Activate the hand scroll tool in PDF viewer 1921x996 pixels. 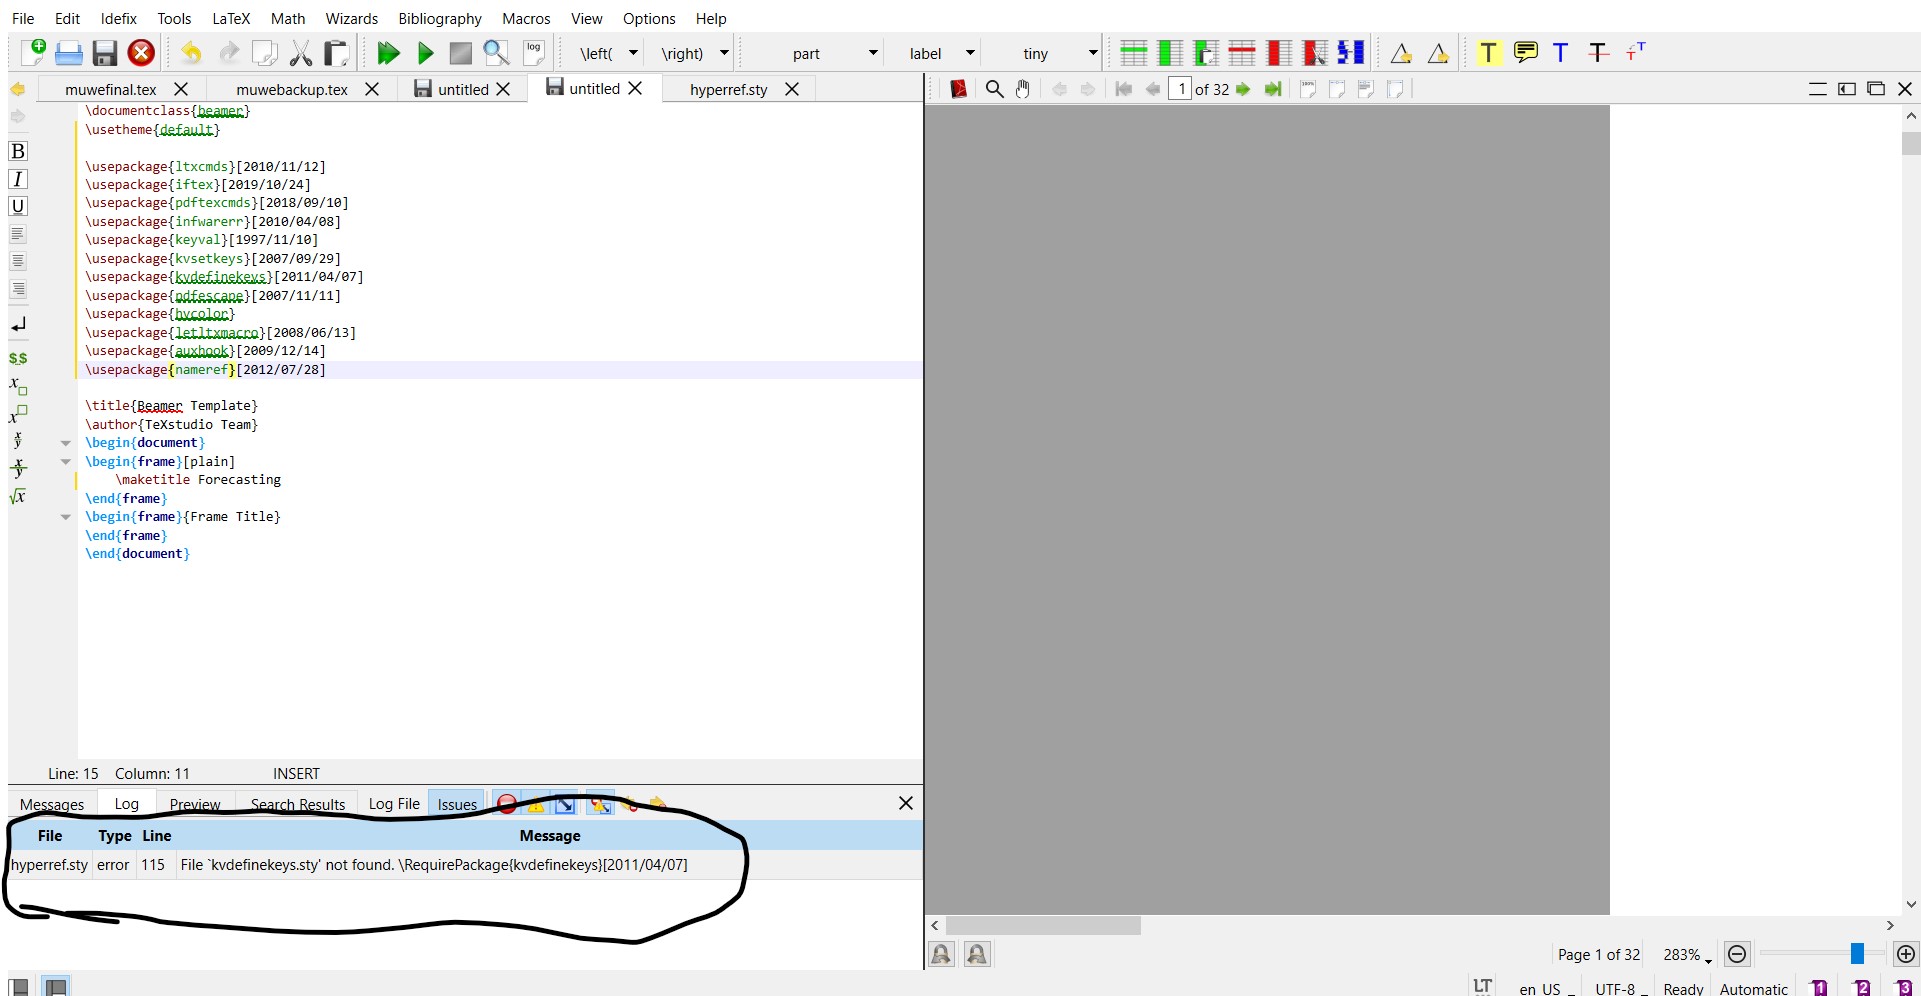point(1023,89)
